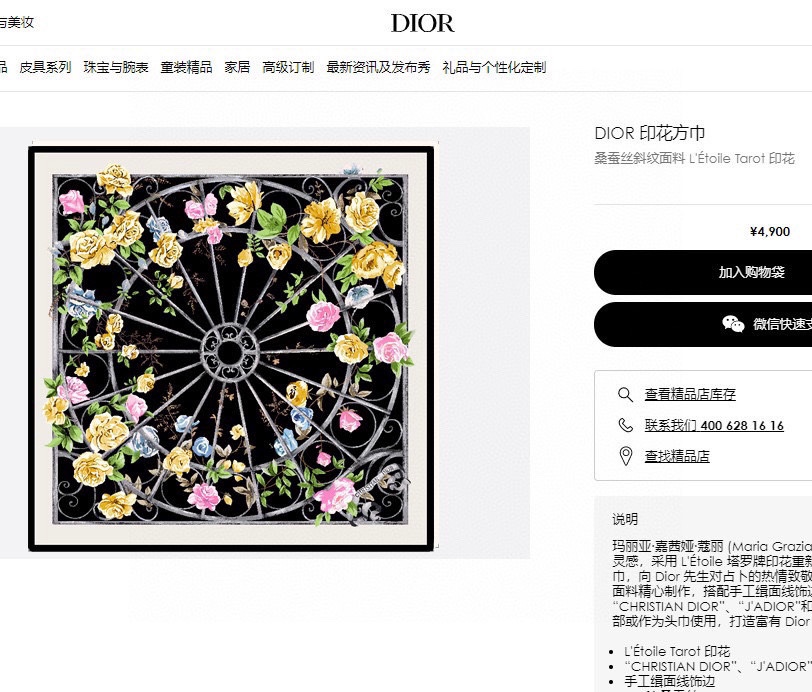The height and width of the screenshot is (692, 812).
Task: Click the WeChat icon on quick-pay button
Action: [733, 324]
